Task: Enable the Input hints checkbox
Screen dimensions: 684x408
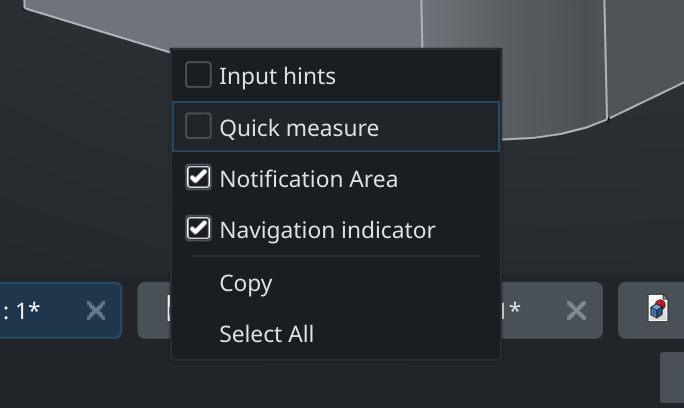Action: pos(198,75)
